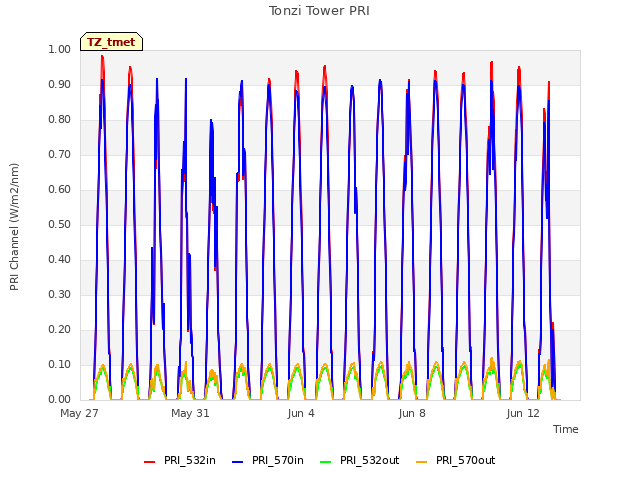Click the 0.40 y-axis tick label
Screen dimensions: 640x480
(x=60, y=260)
